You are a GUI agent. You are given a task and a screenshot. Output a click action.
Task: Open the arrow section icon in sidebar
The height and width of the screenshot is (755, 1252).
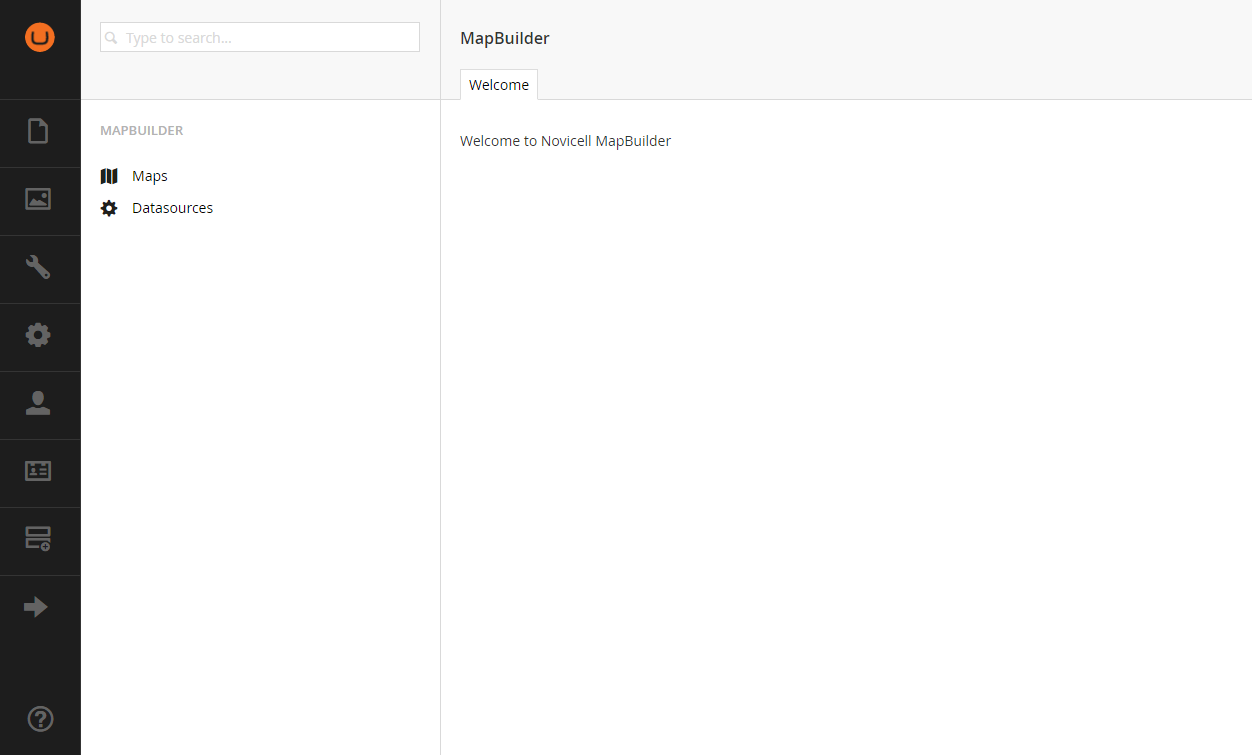[36, 607]
